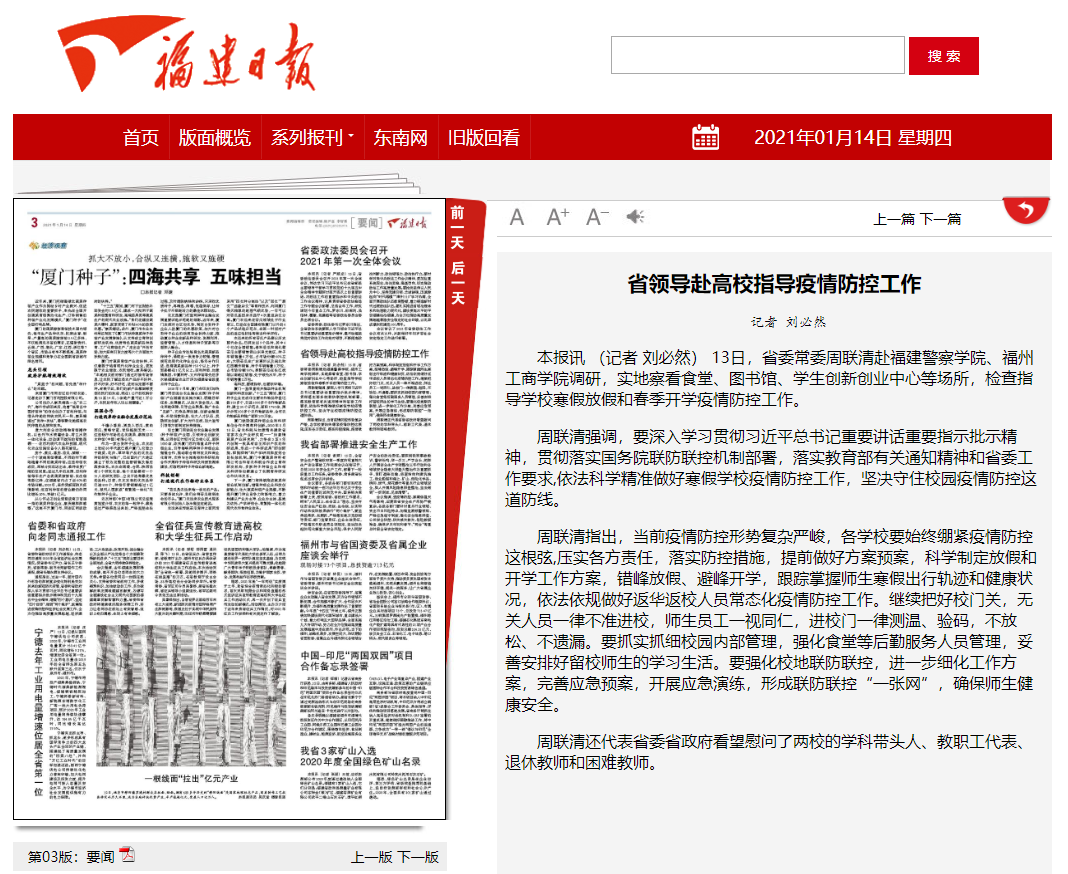Increase article font size with A+
Image resolution: width=1068 pixels, height=874 pixels.
click(558, 217)
